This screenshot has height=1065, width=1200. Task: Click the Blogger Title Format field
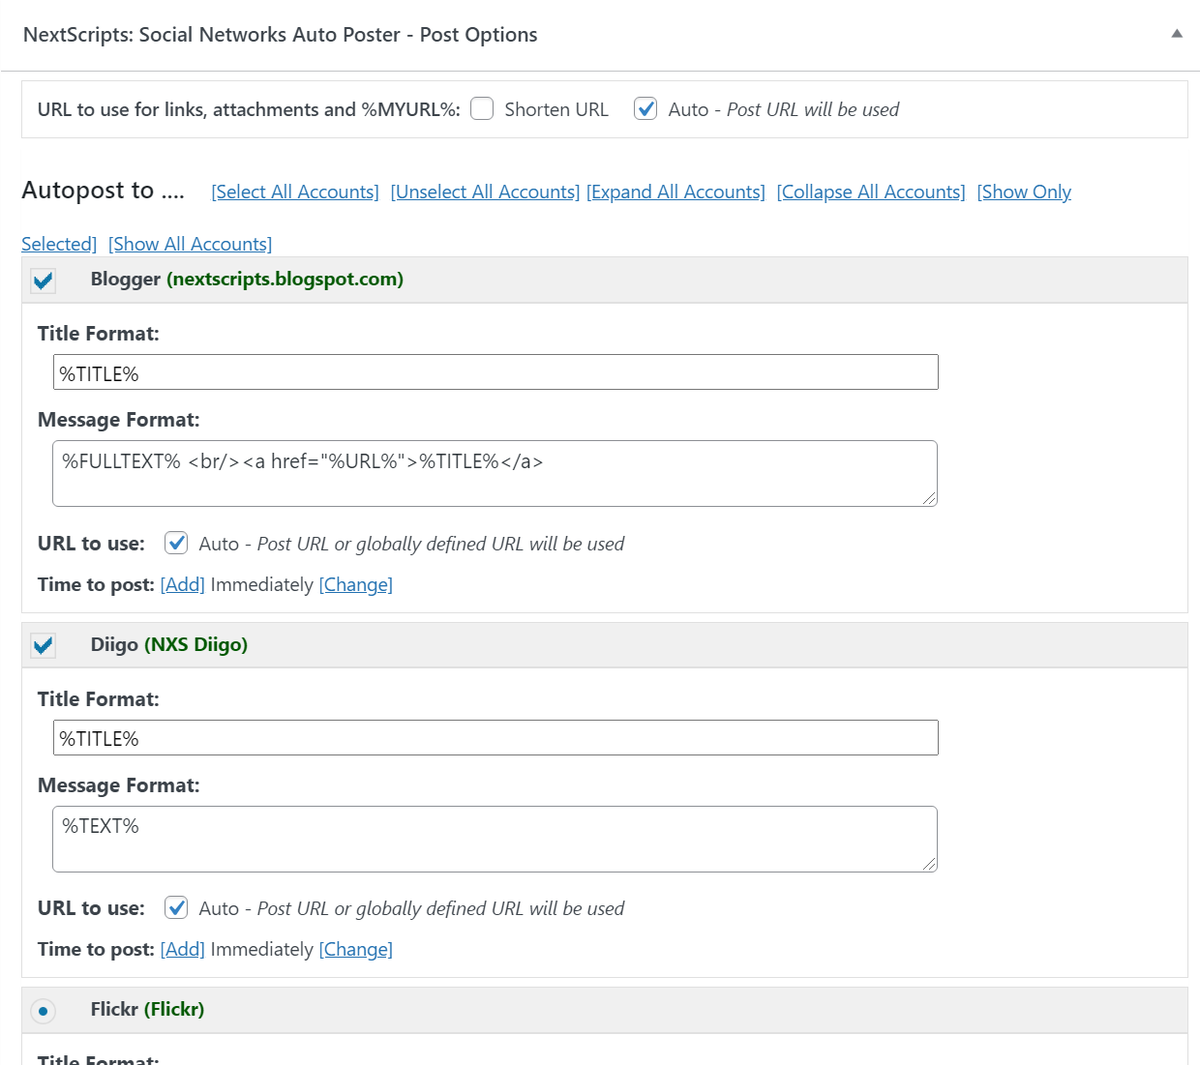pos(495,373)
